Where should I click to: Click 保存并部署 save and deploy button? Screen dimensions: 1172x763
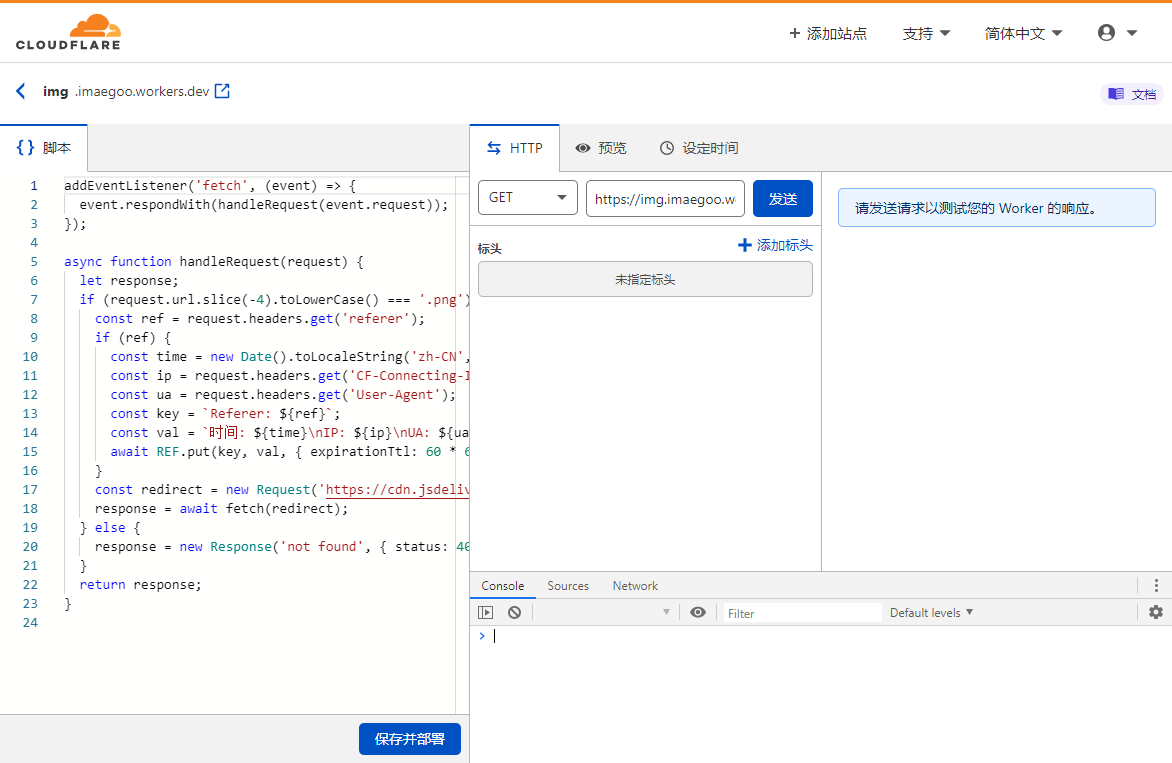coord(410,739)
